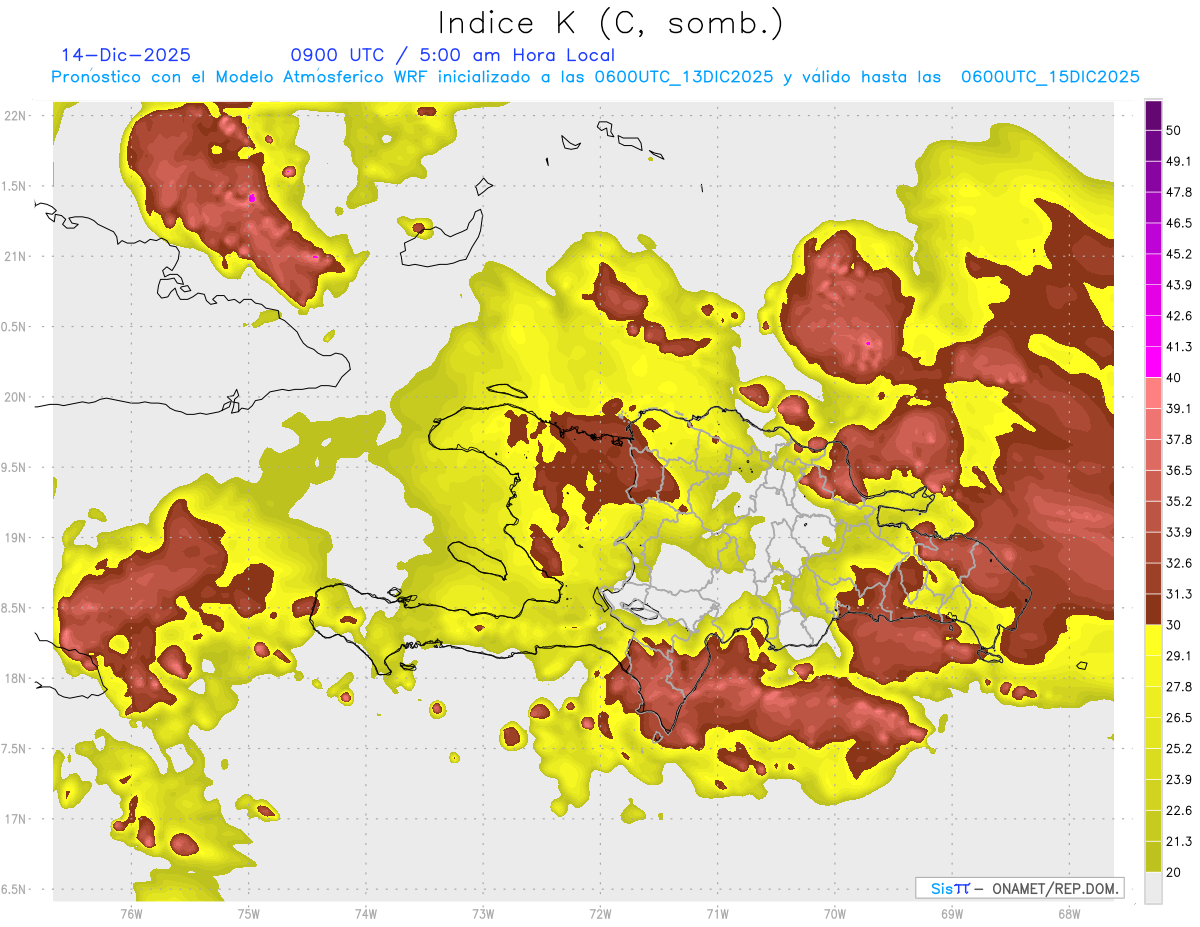Click the 'Indice K (C, somb.)' title
This screenshot has height=927, width=1200.
(610, 23)
